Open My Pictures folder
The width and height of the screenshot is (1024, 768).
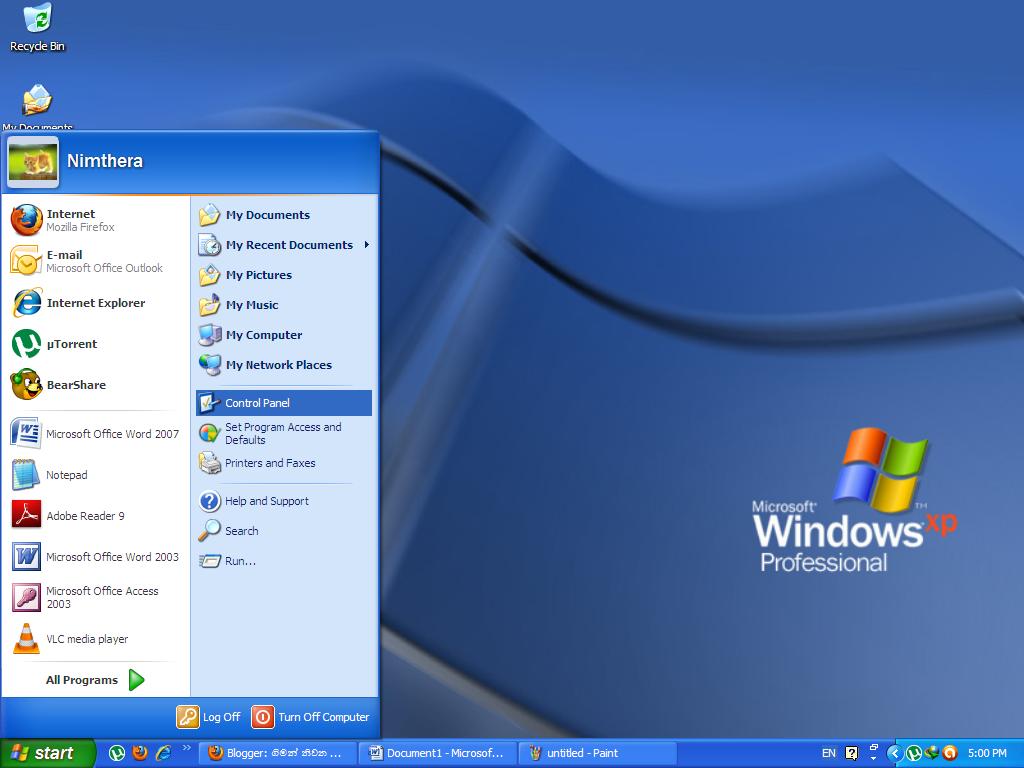284,275
